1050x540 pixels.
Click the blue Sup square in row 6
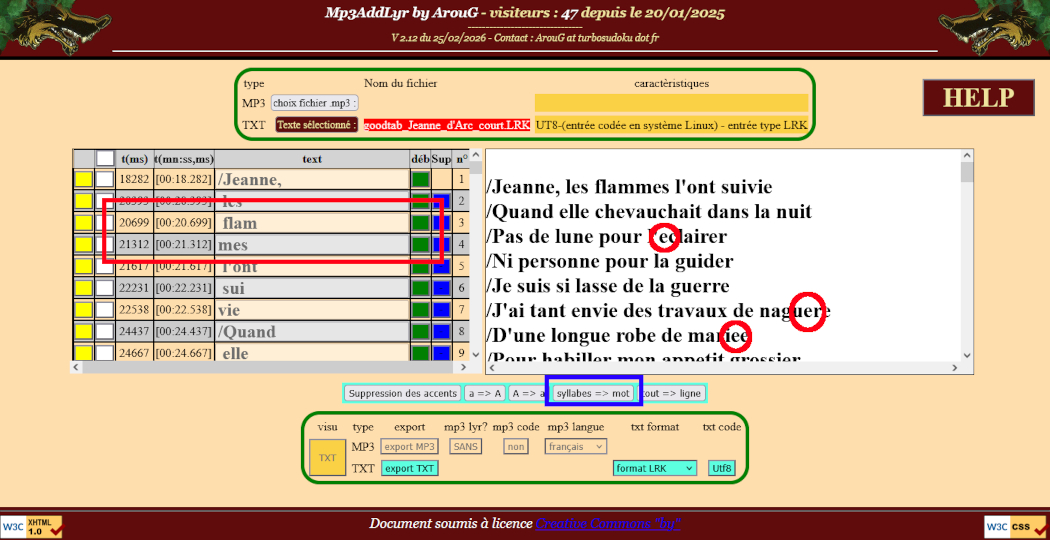pos(441,288)
